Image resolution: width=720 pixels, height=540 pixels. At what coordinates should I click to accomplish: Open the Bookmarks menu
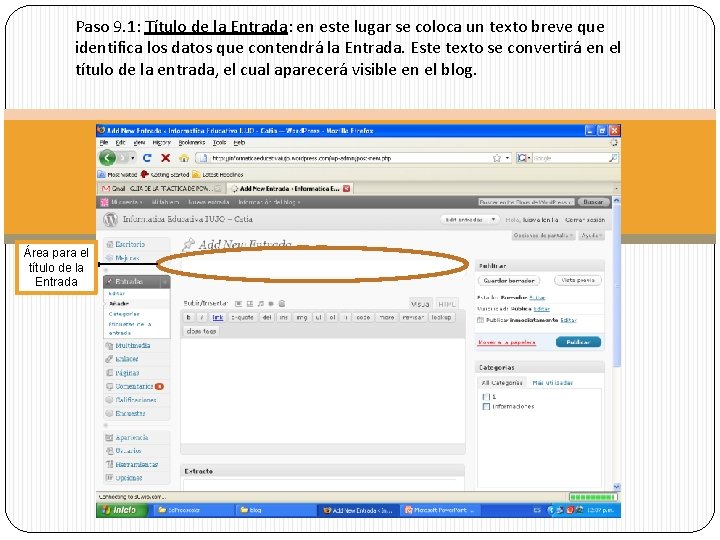pyautogui.click(x=192, y=143)
